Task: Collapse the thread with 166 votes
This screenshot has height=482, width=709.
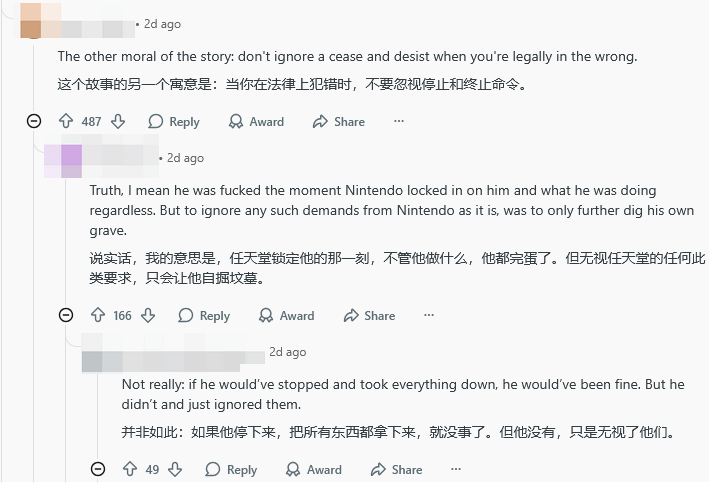Action: (66, 315)
